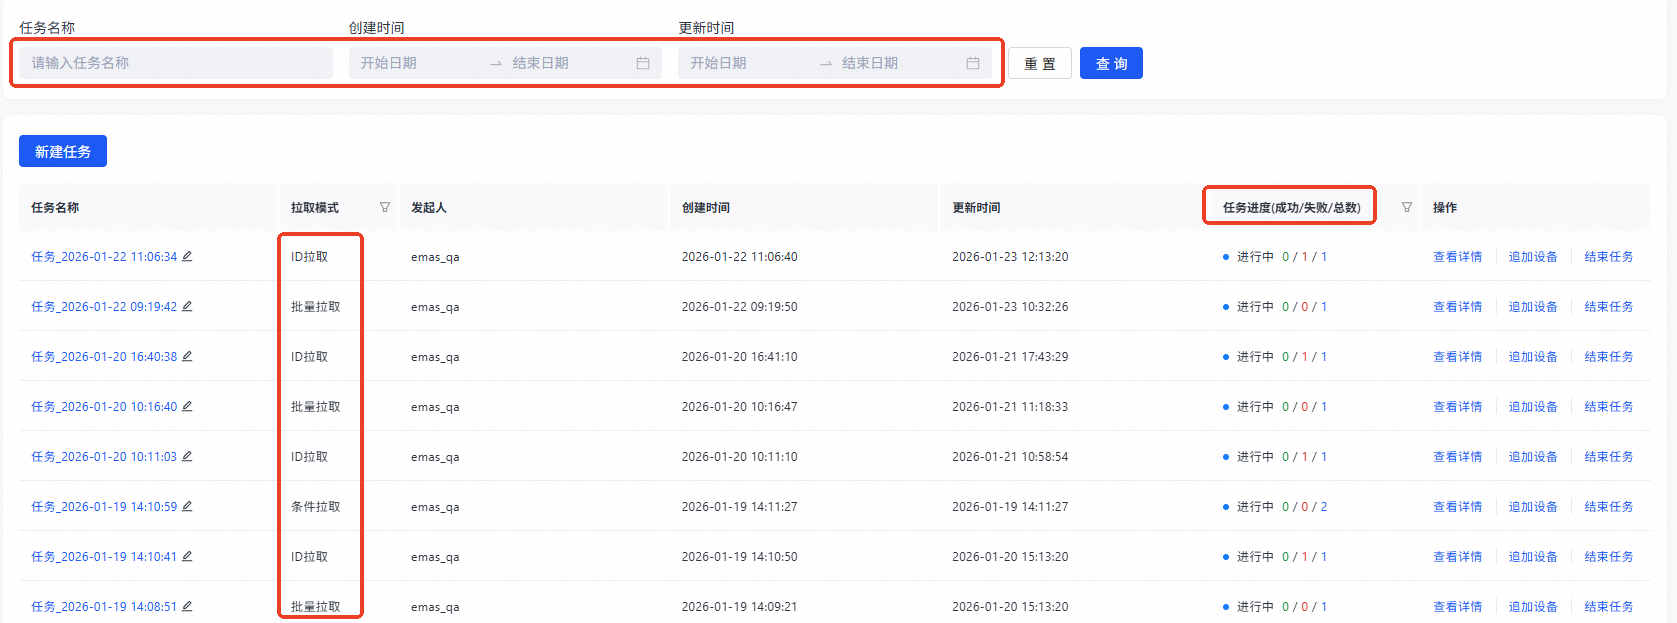Click 结束任务 for task created 2026-01-19 14:11:27
1677x623 pixels.
click(x=1609, y=507)
